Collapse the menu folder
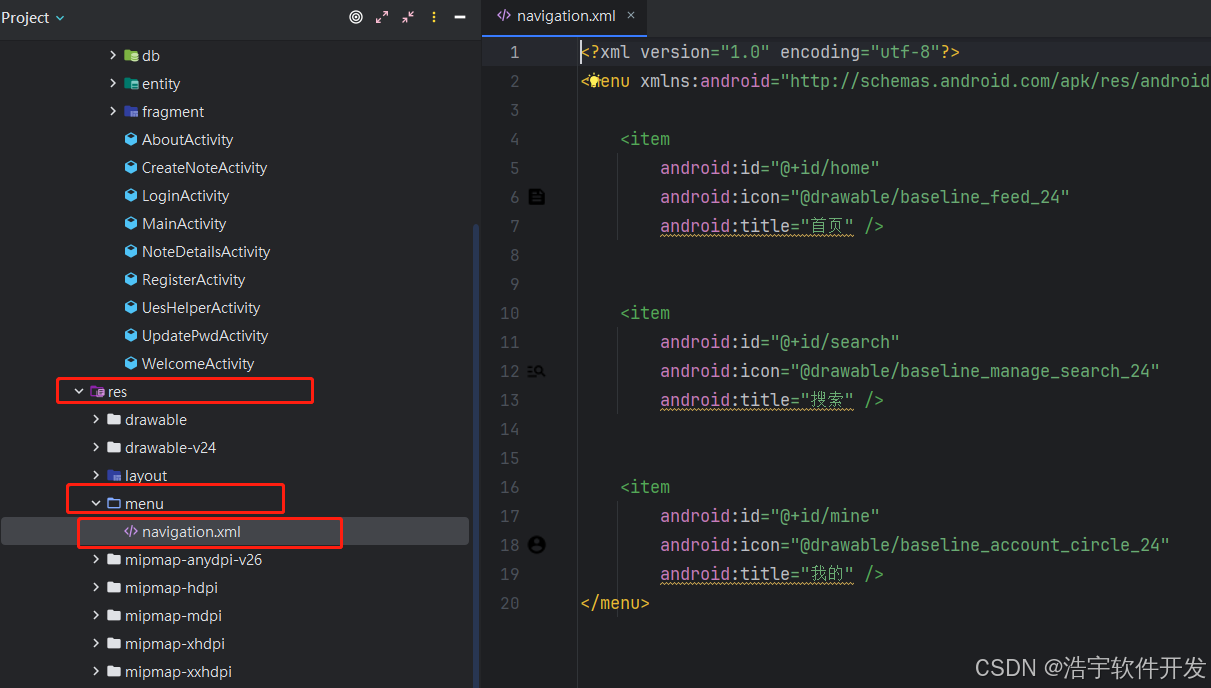The height and width of the screenshot is (688, 1211). pos(96,504)
